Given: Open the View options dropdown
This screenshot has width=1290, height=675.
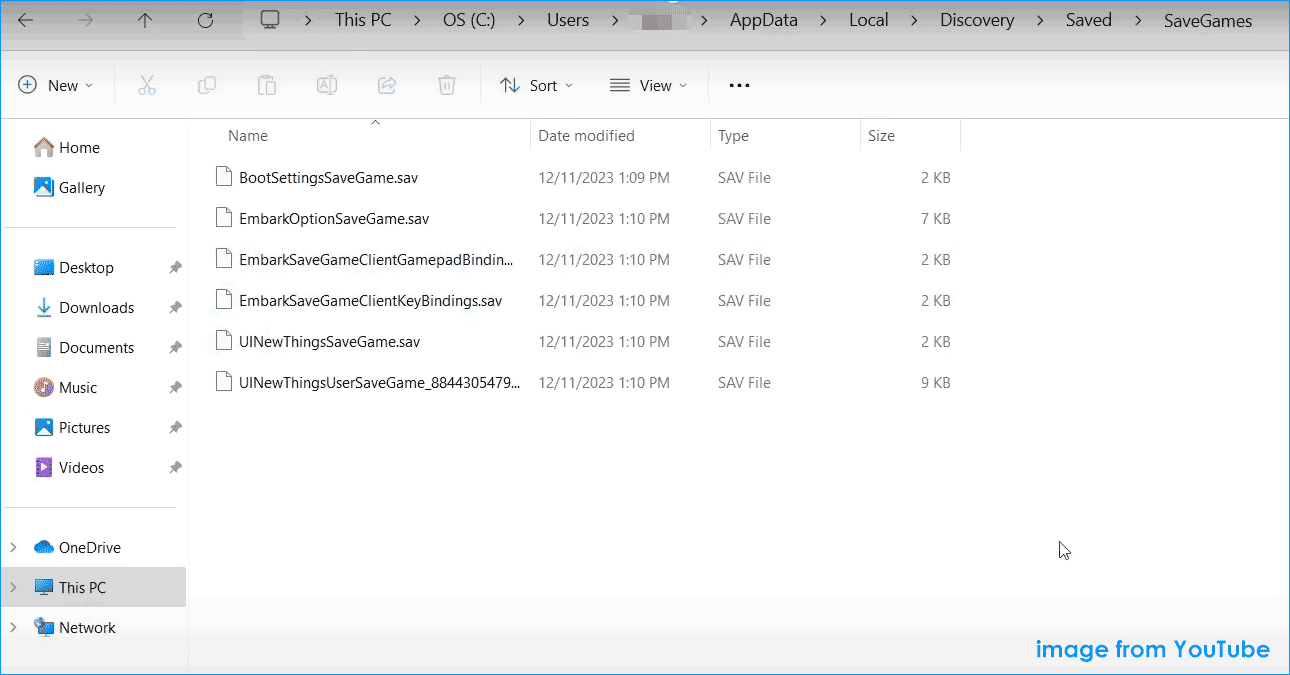Looking at the screenshot, I should 648,86.
